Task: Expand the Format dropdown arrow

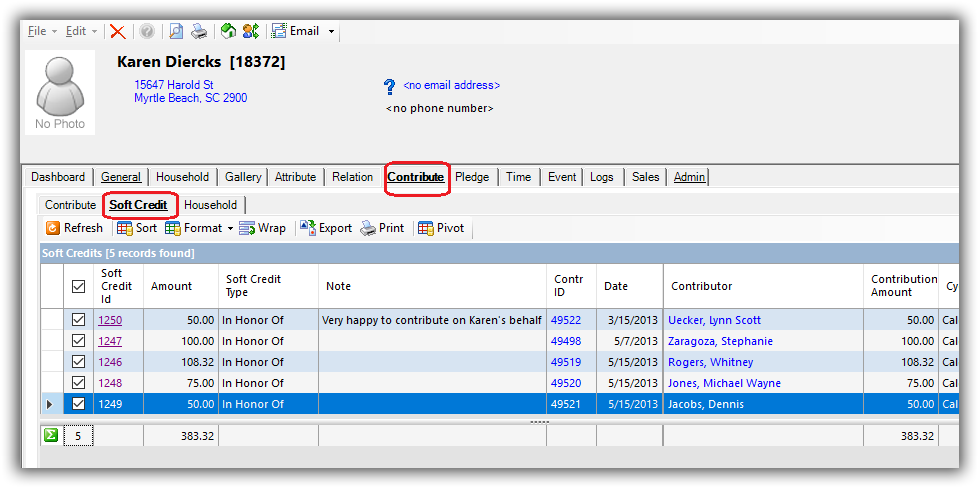Action: click(x=229, y=228)
